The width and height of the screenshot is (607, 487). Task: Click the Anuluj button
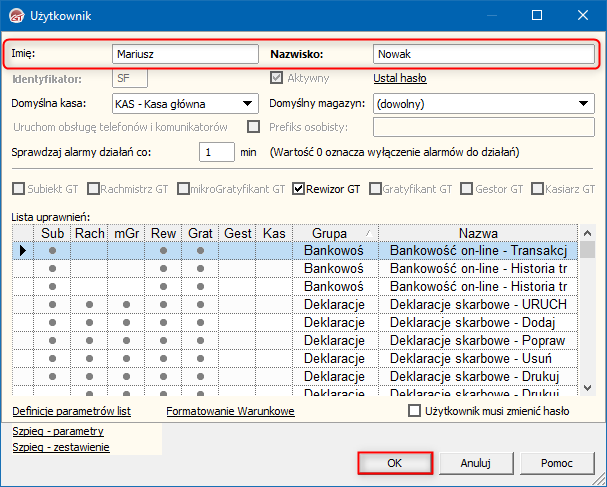point(475,463)
